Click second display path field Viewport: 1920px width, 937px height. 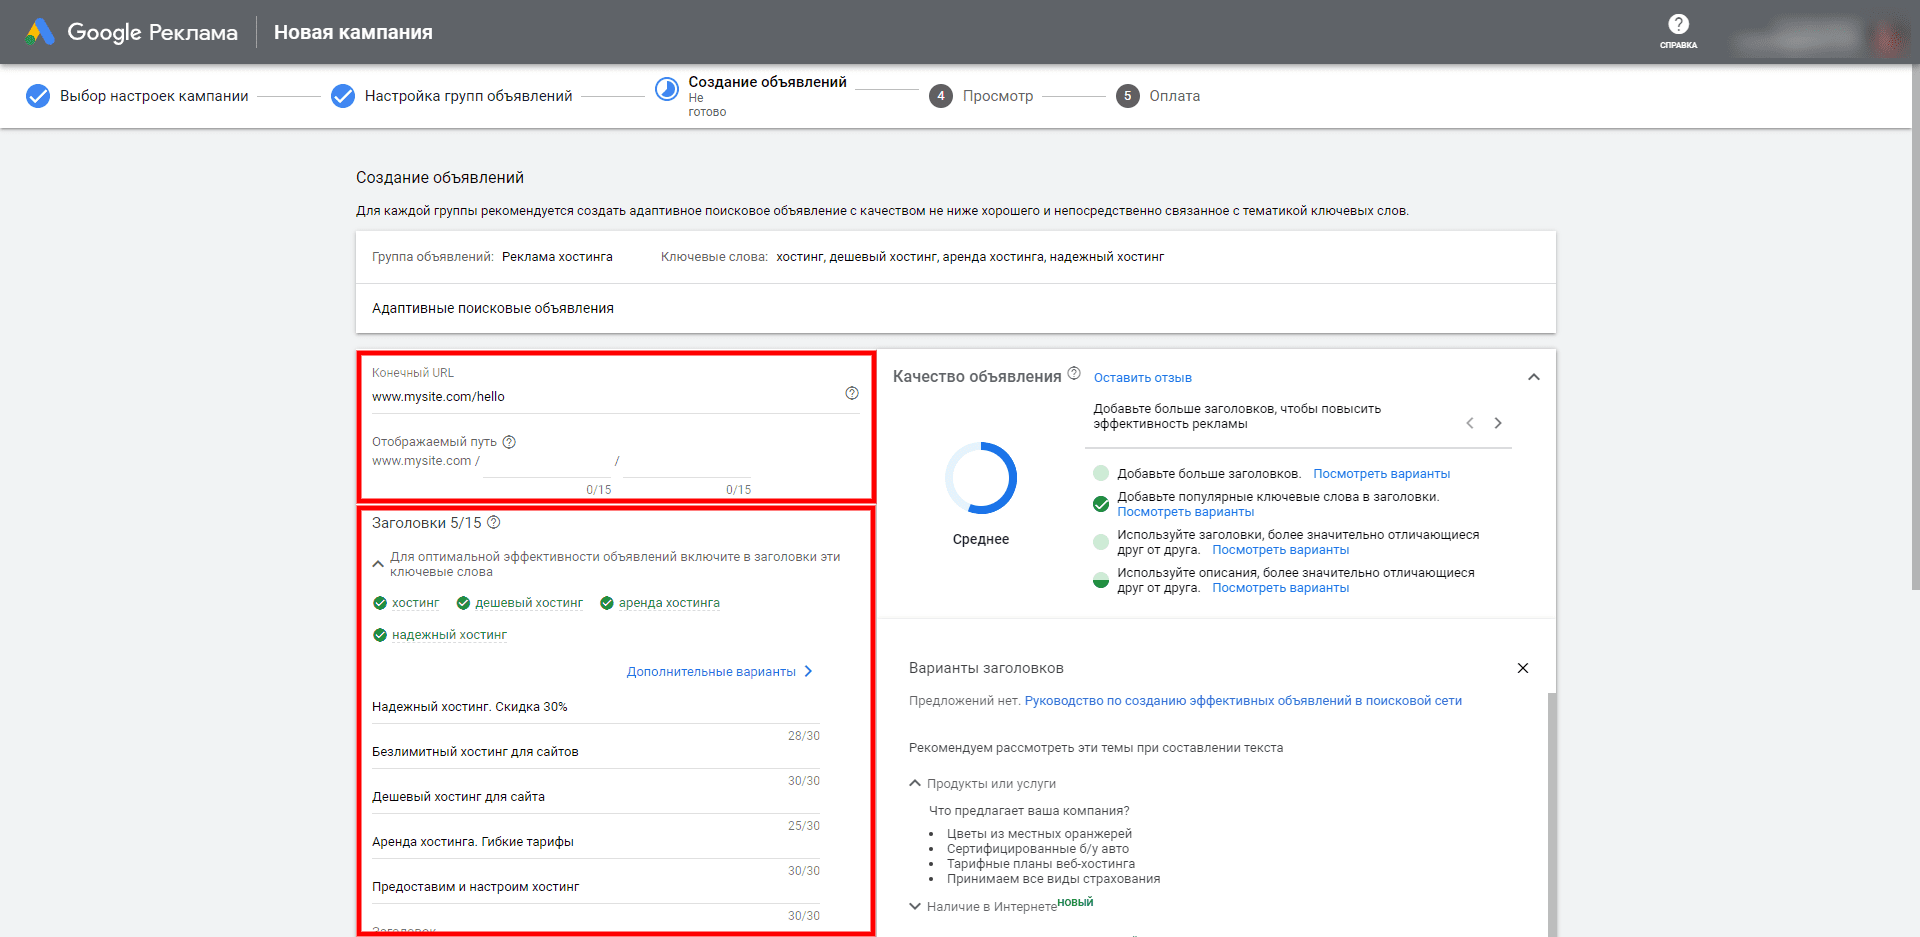click(x=688, y=464)
